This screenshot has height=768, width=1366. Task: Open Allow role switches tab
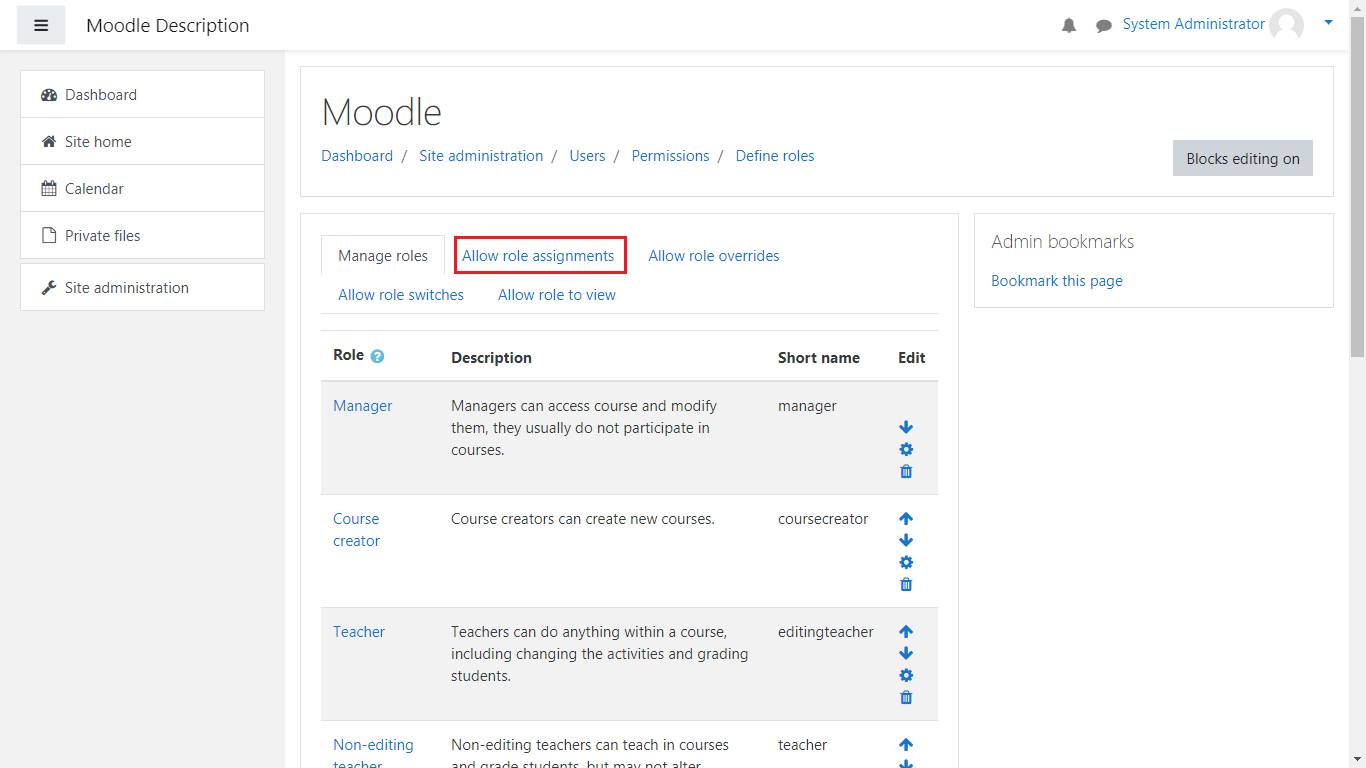pos(401,295)
